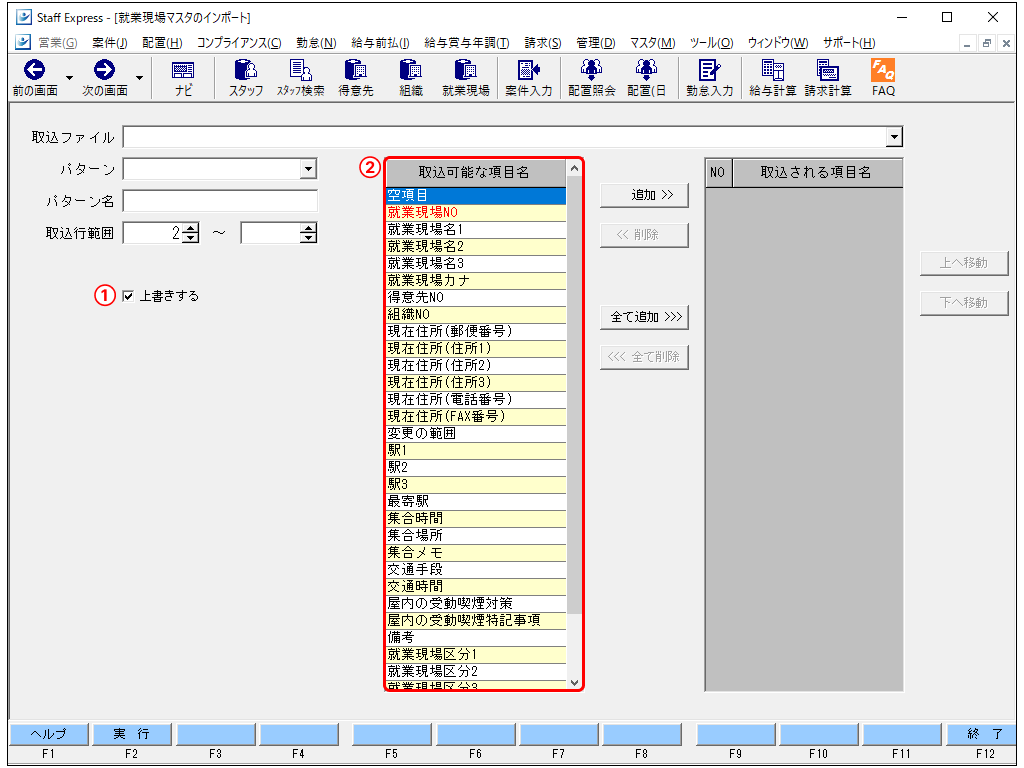Select 交通手段 in the item list
Image resolution: width=1024 pixels, height=768 pixels.
(476, 569)
